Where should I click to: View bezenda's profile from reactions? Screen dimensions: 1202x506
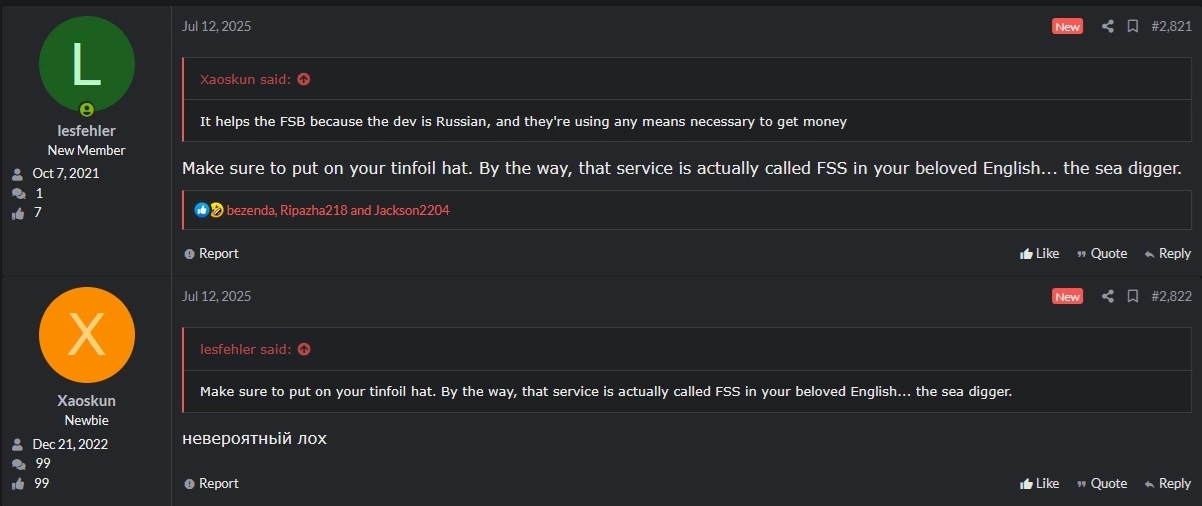point(251,210)
